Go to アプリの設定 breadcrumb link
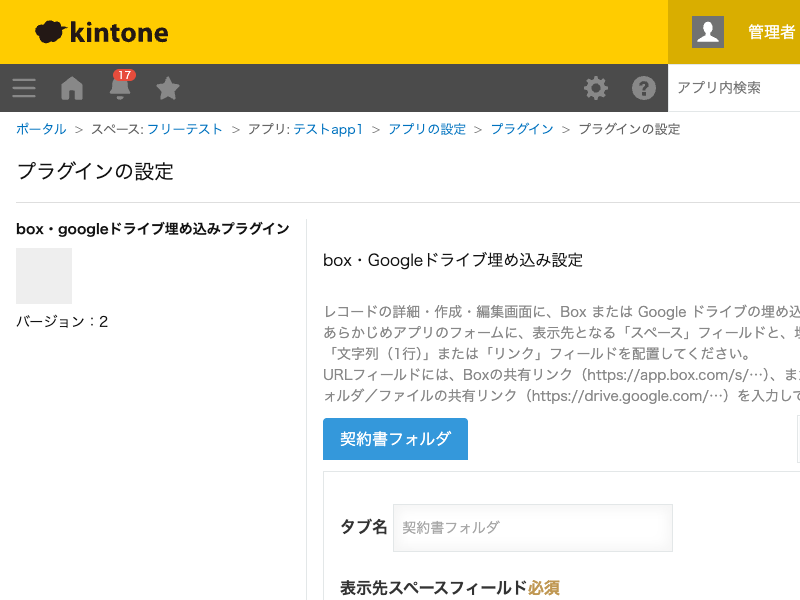The width and height of the screenshot is (800, 600). (427, 129)
